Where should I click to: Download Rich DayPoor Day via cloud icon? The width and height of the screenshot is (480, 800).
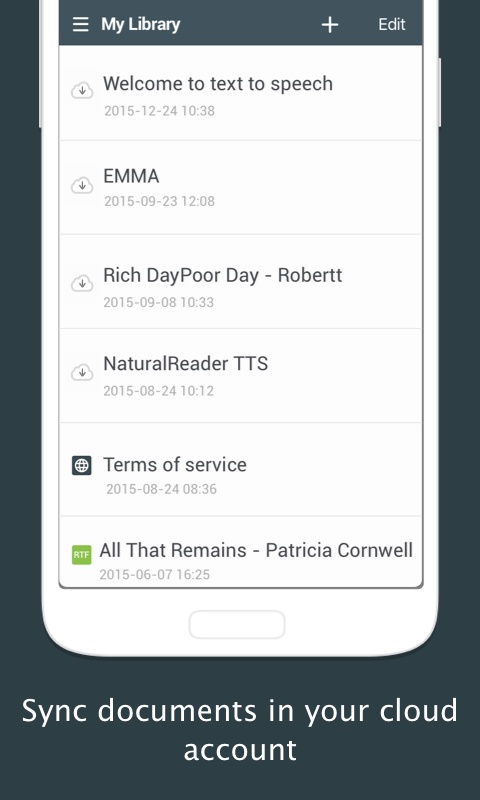pos(82,283)
